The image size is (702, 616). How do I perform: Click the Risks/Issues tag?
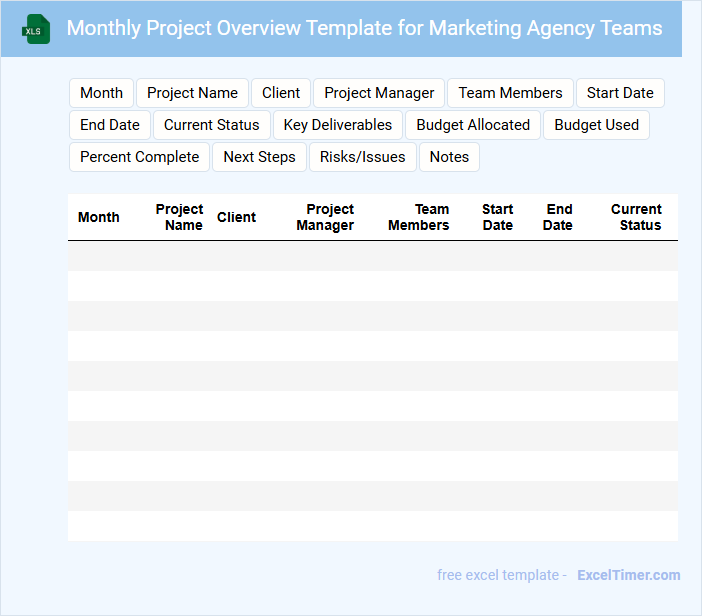pyautogui.click(x=362, y=157)
